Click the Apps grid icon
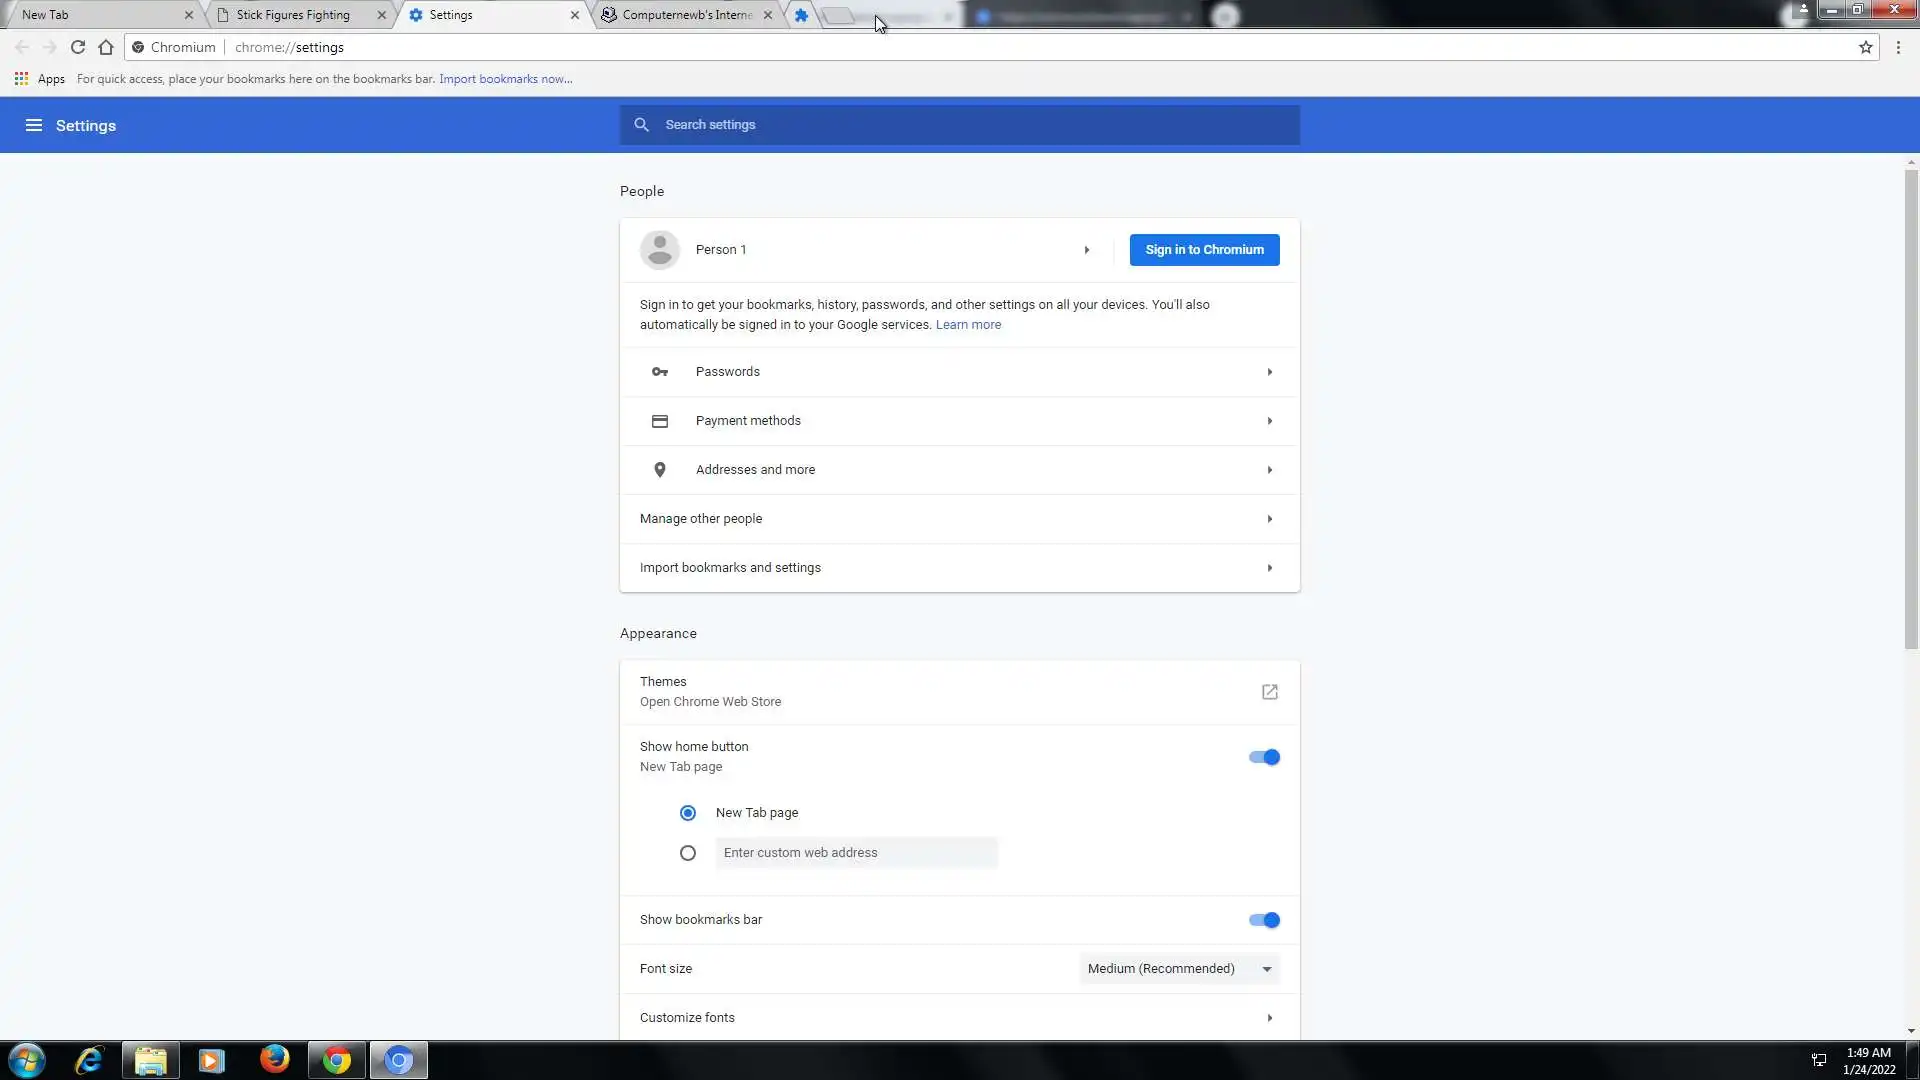Image resolution: width=1920 pixels, height=1080 pixels. [x=21, y=79]
